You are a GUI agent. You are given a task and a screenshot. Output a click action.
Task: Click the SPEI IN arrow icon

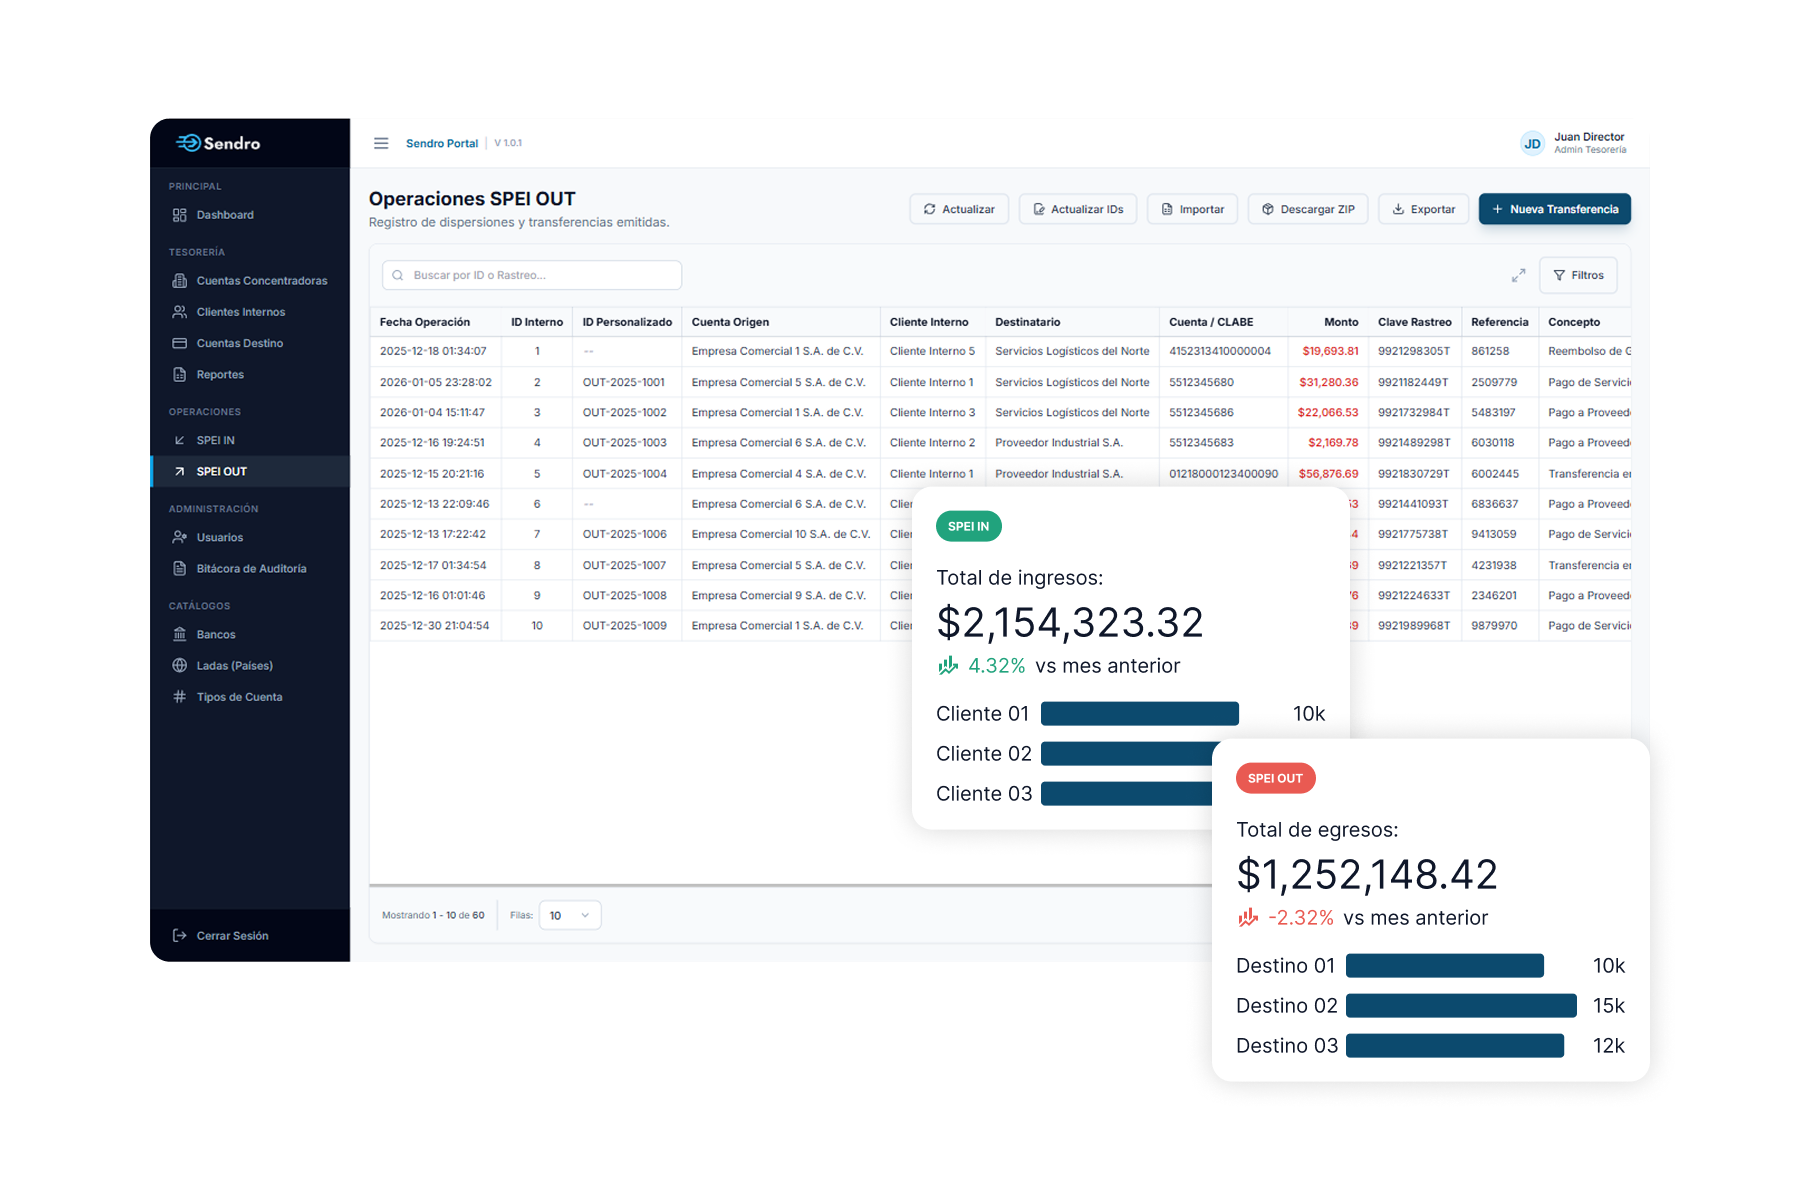click(x=180, y=440)
